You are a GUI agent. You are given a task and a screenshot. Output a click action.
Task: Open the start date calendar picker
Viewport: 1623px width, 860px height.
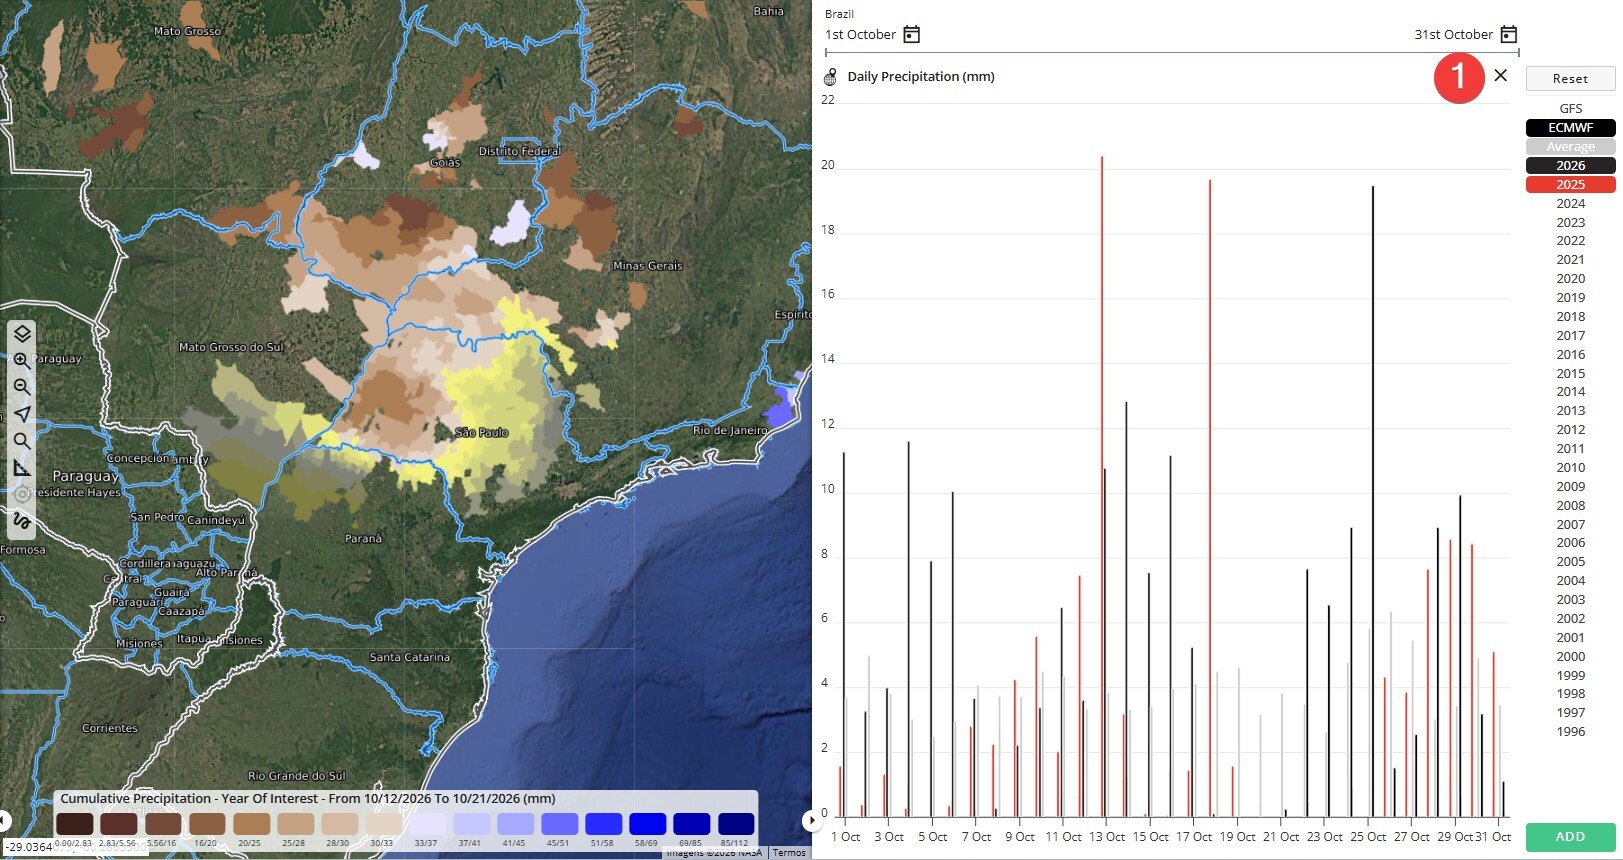click(x=911, y=35)
